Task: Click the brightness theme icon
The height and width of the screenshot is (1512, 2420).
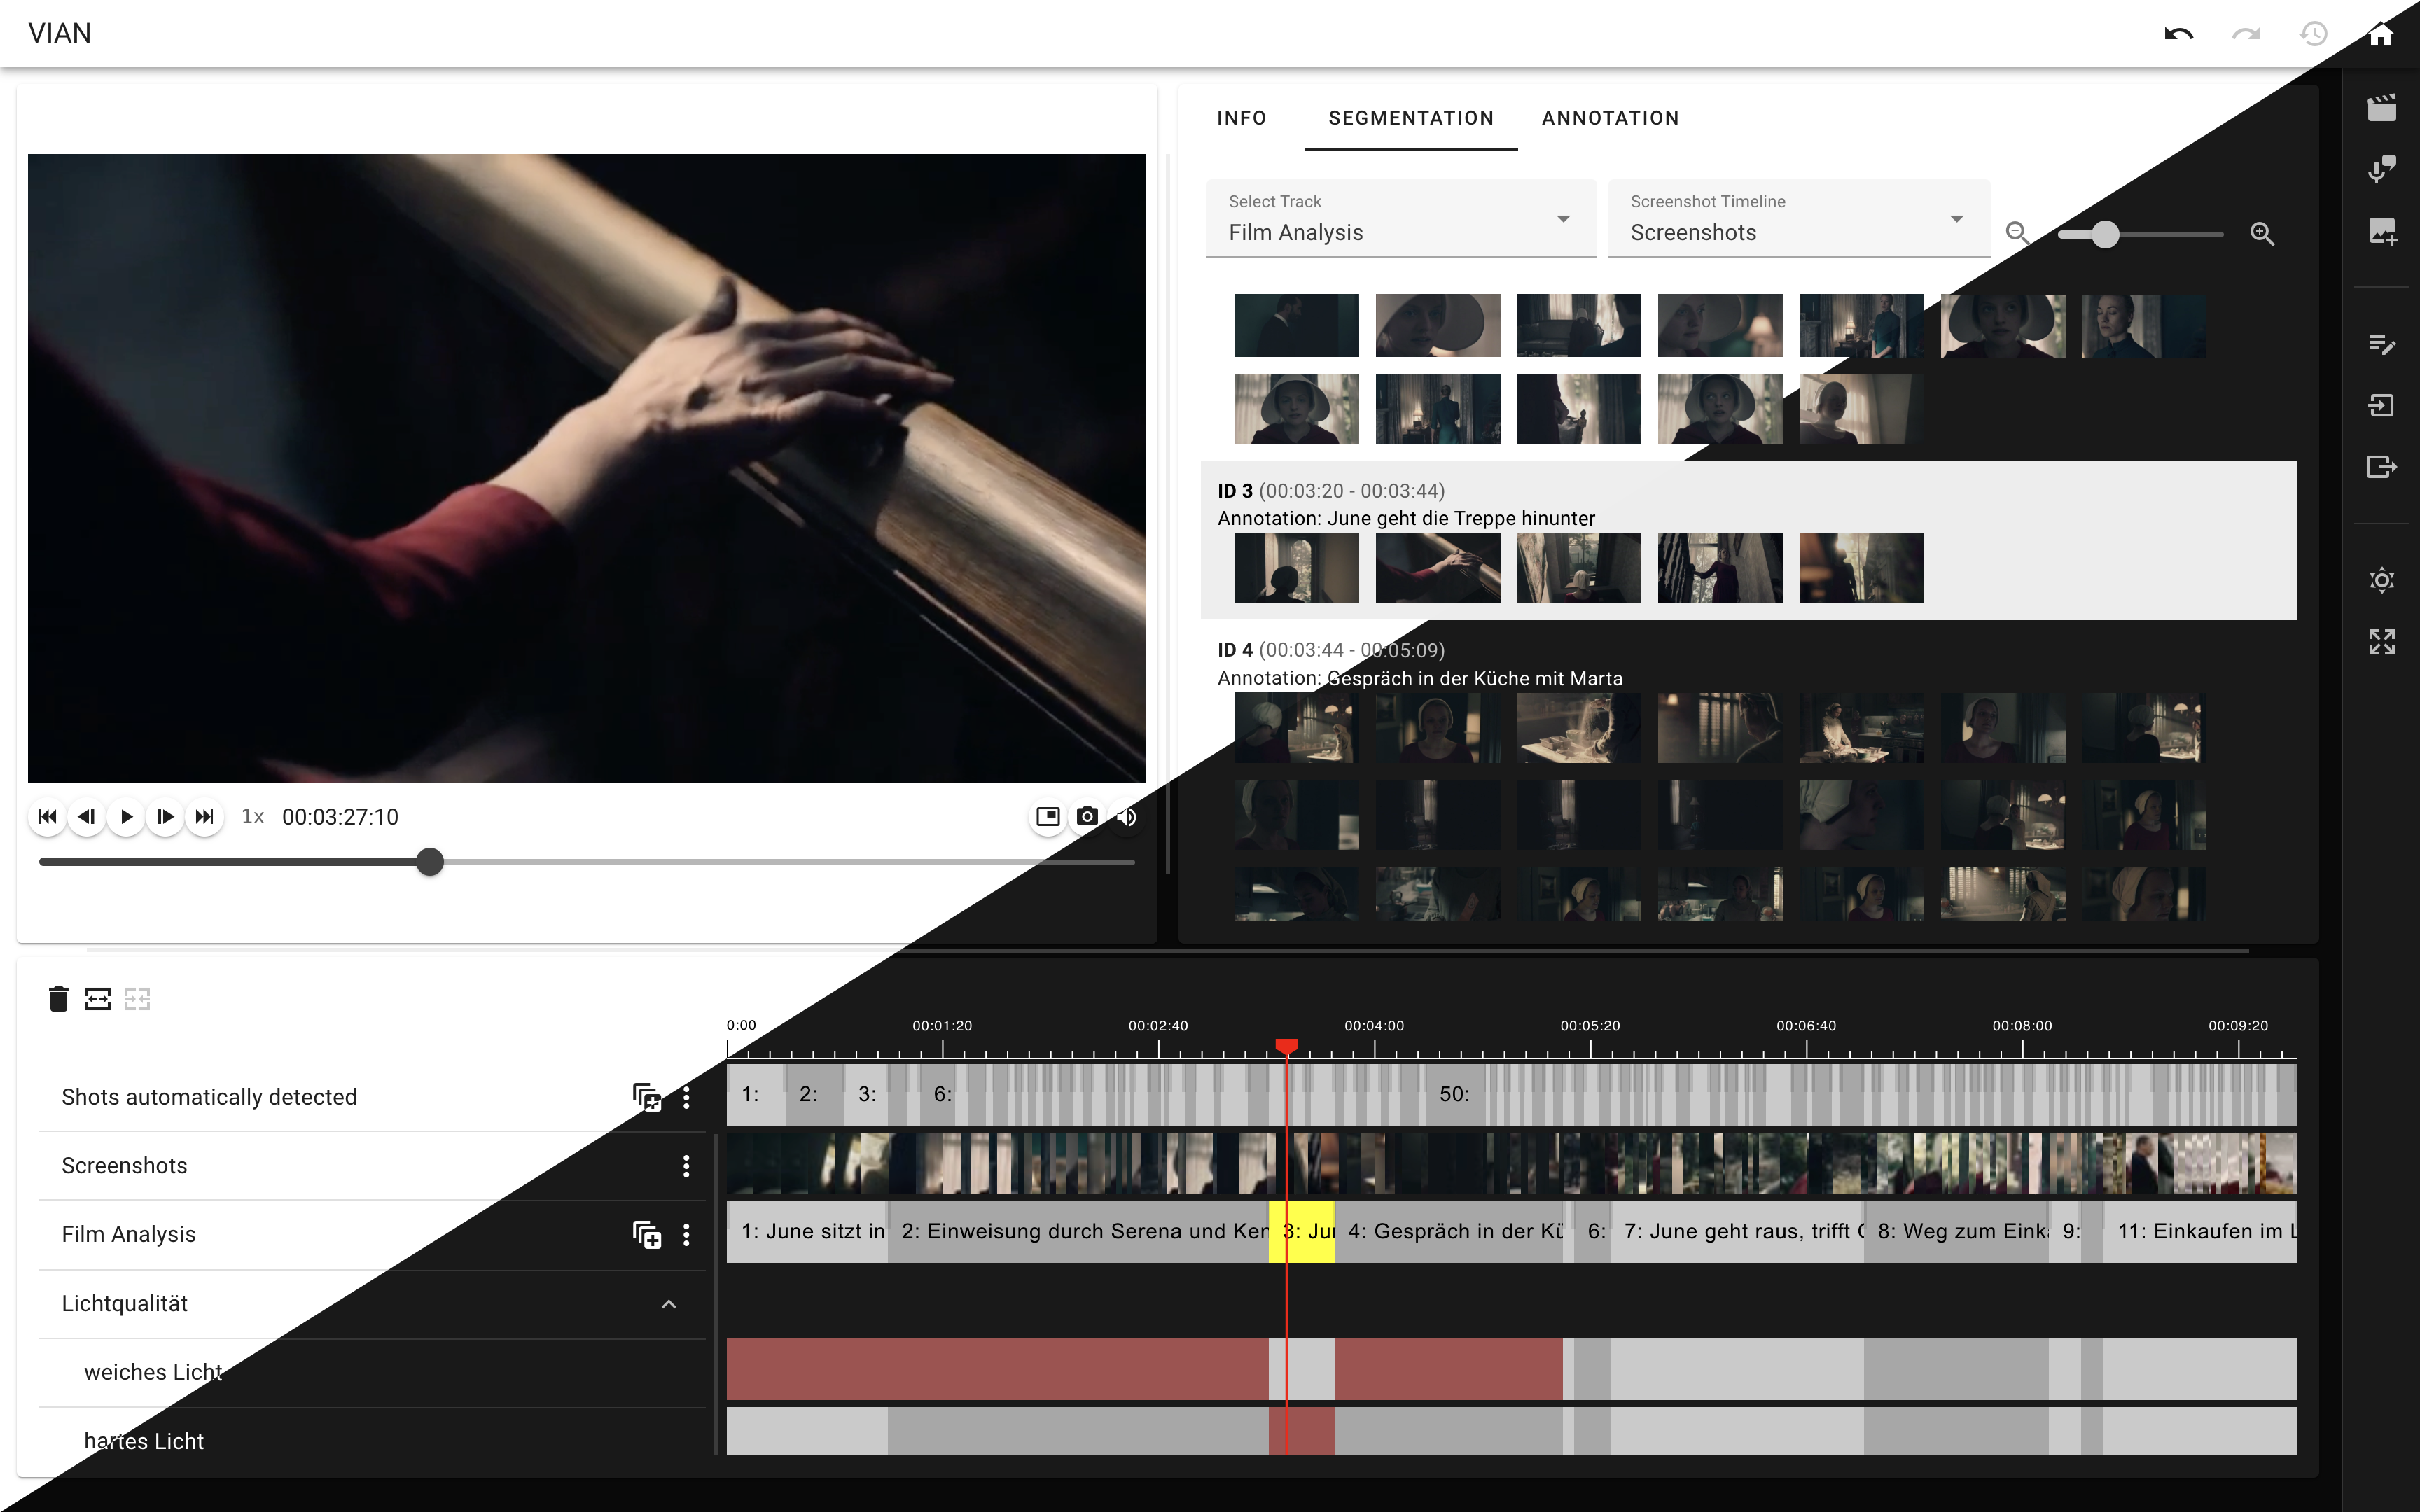Action: pos(2381,580)
